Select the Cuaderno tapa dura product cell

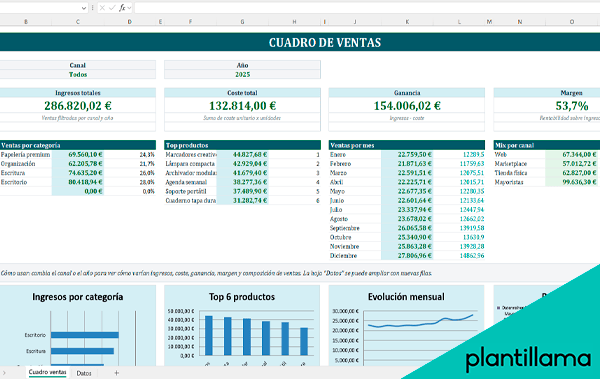(x=191, y=201)
